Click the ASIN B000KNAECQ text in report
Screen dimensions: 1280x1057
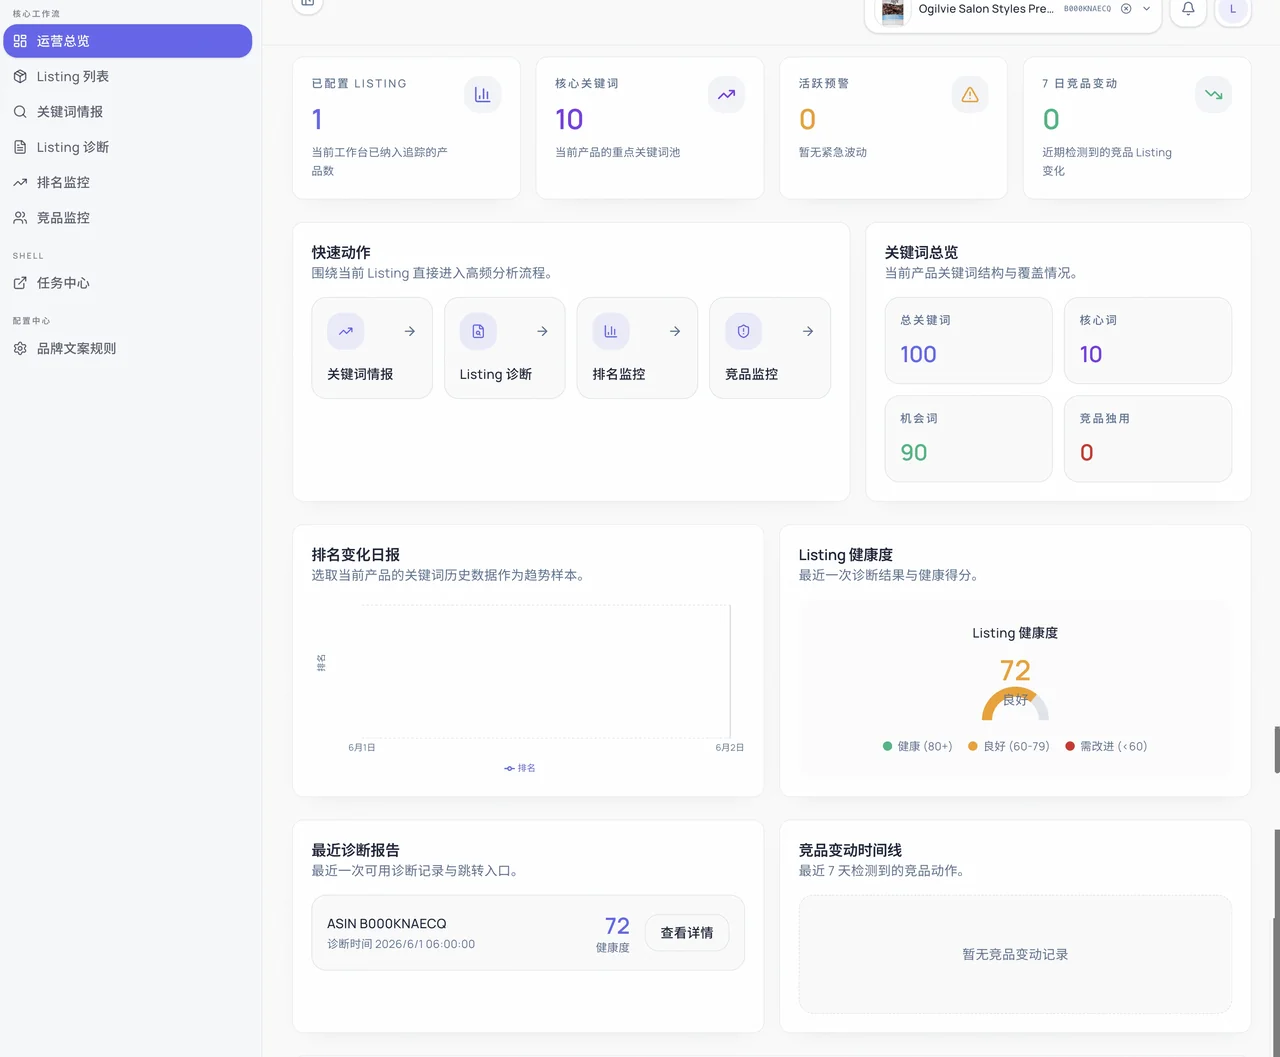pos(387,924)
